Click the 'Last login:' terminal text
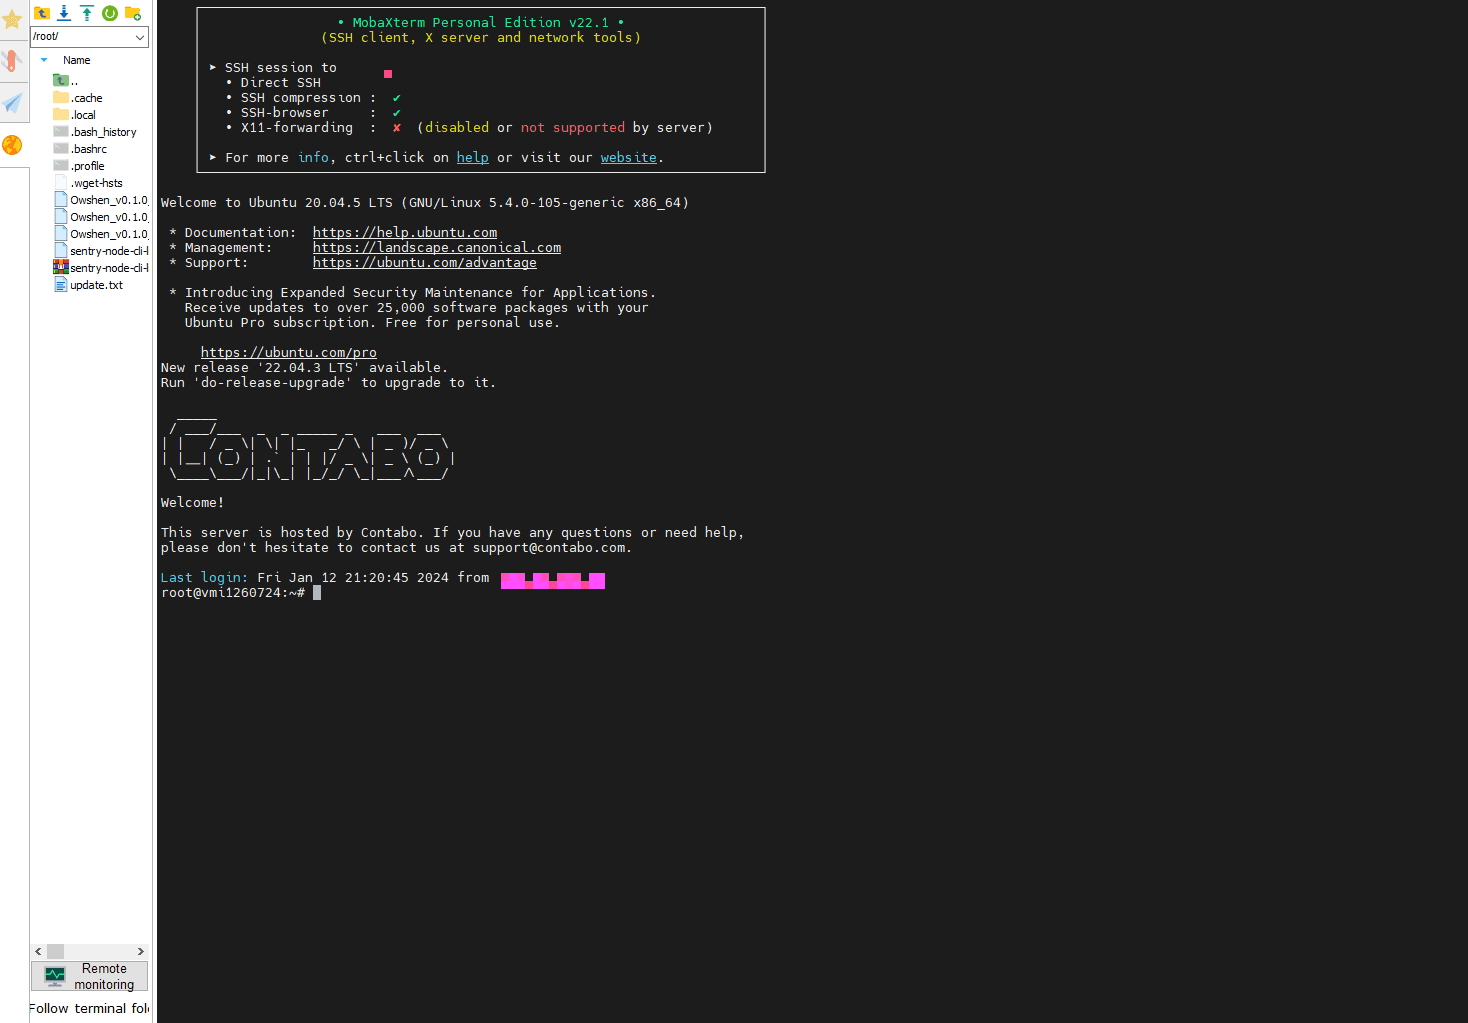Viewport: 1468px width, 1023px height. (205, 578)
